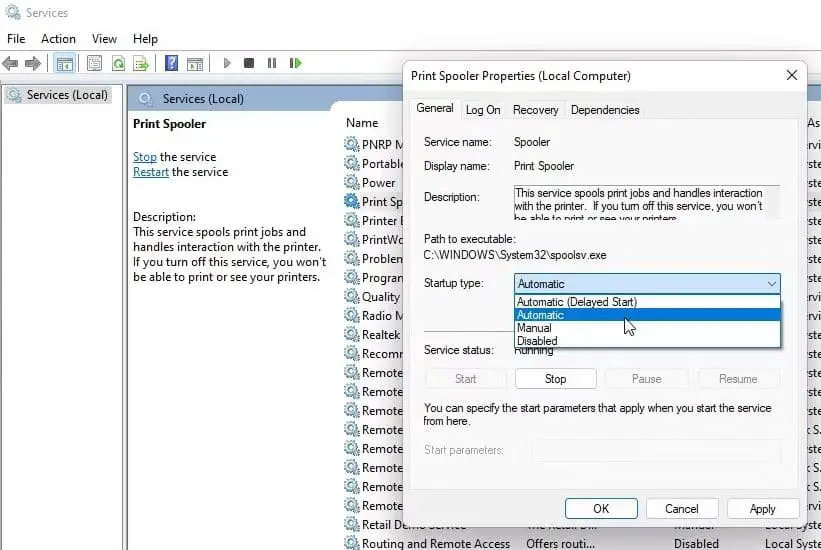Switch to the Dependencies tab
821x550 pixels.
click(604, 110)
